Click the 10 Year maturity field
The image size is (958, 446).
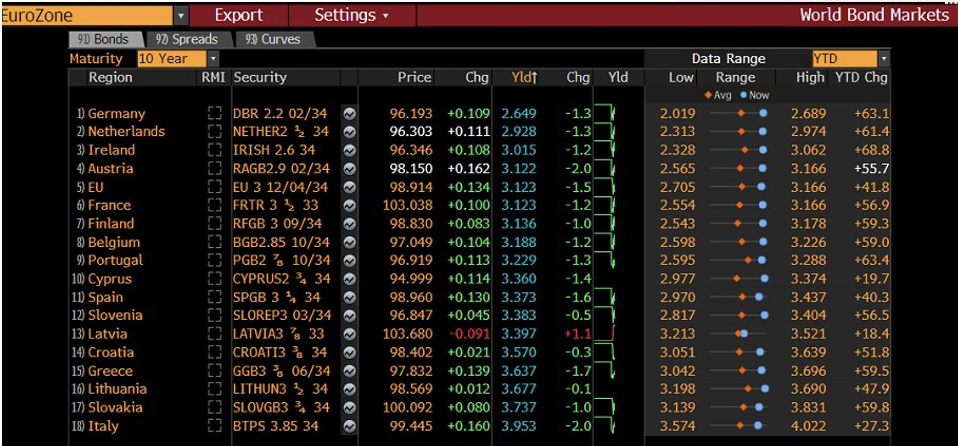tap(172, 59)
